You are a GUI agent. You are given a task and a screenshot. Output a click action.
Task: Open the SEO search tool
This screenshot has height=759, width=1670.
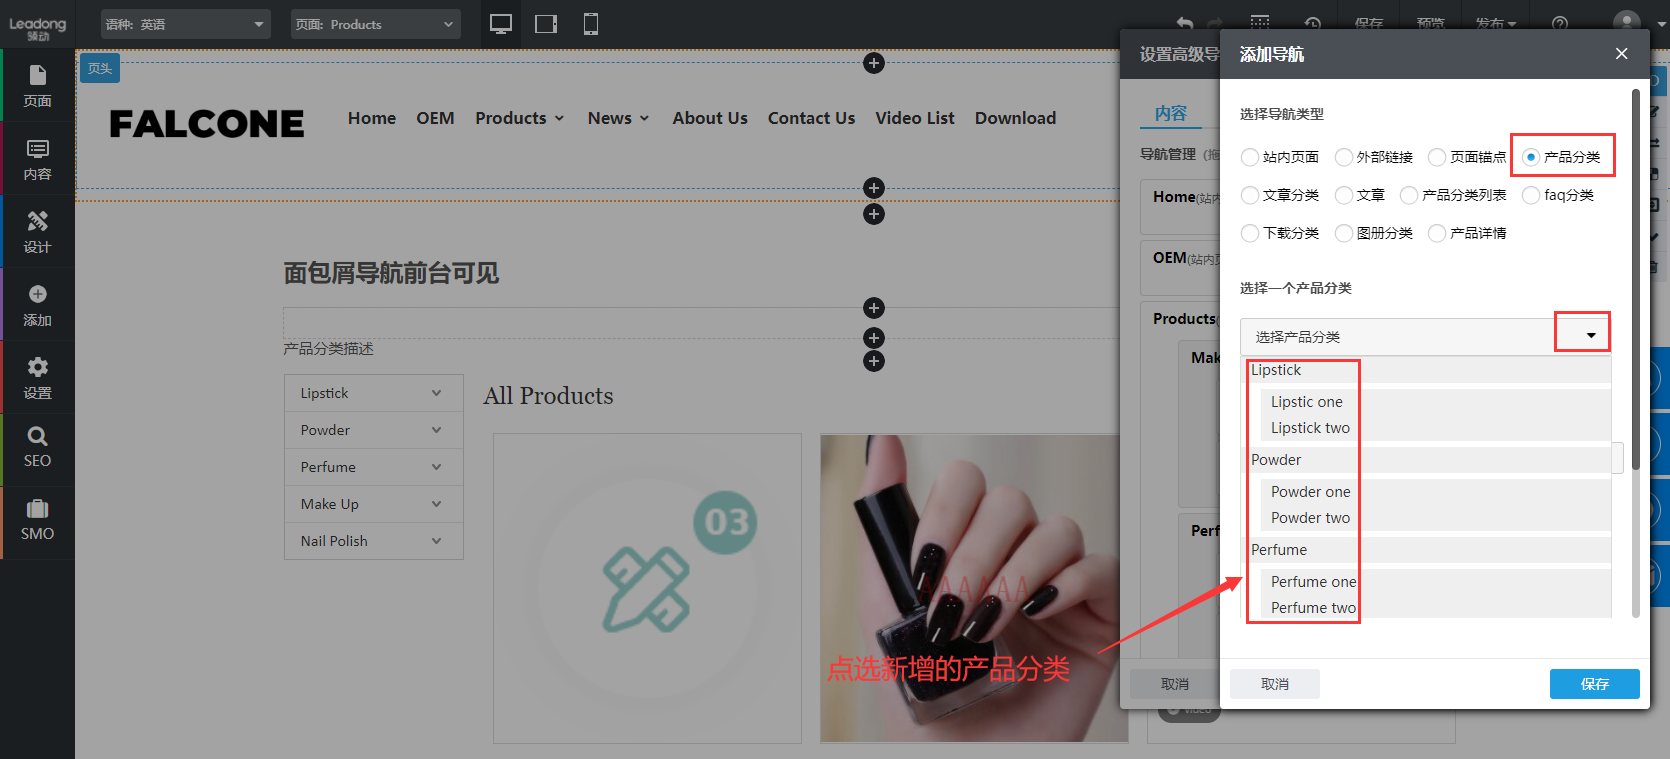(37, 447)
